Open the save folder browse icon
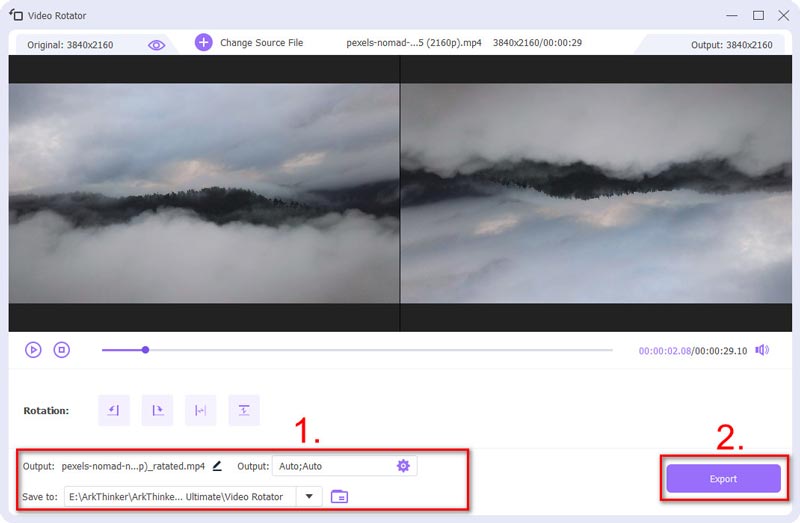Viewport: 800px width, 523px height. click(339, 496)
